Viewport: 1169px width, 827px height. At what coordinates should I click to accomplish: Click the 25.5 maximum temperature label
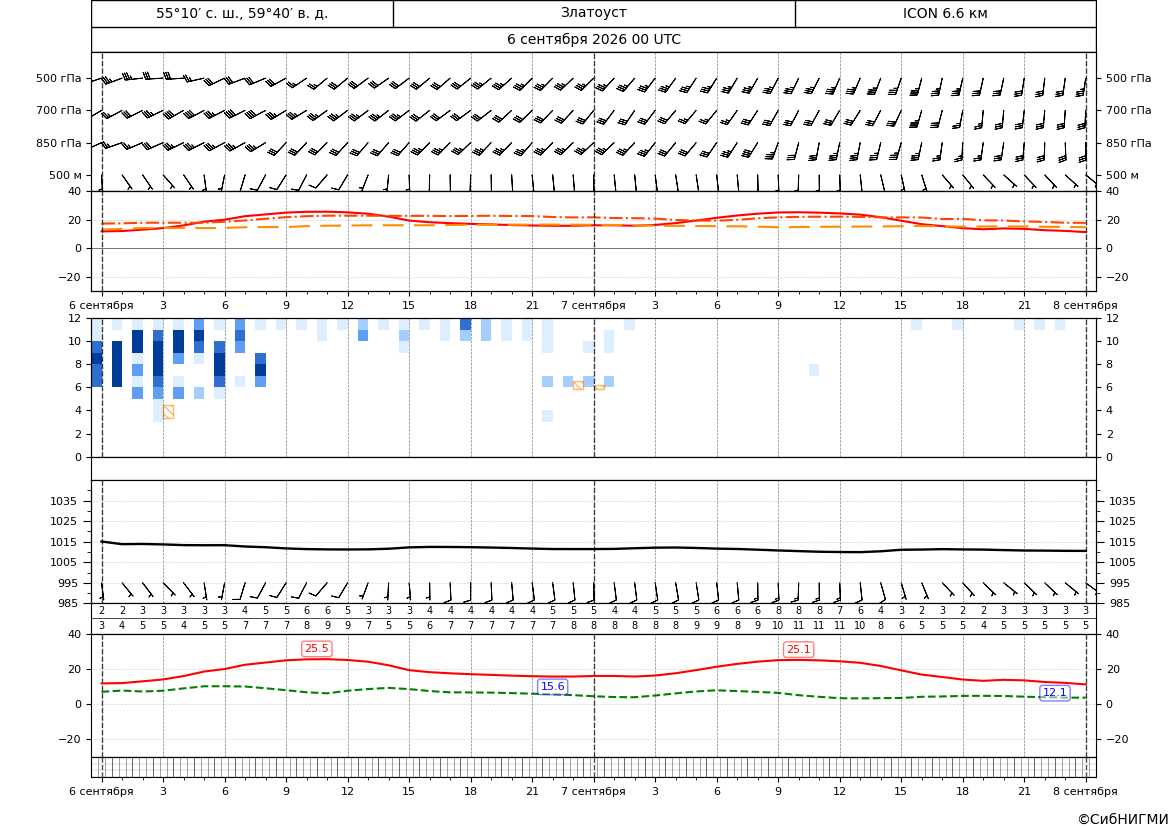pyautogui.click(x=316, y=648)
